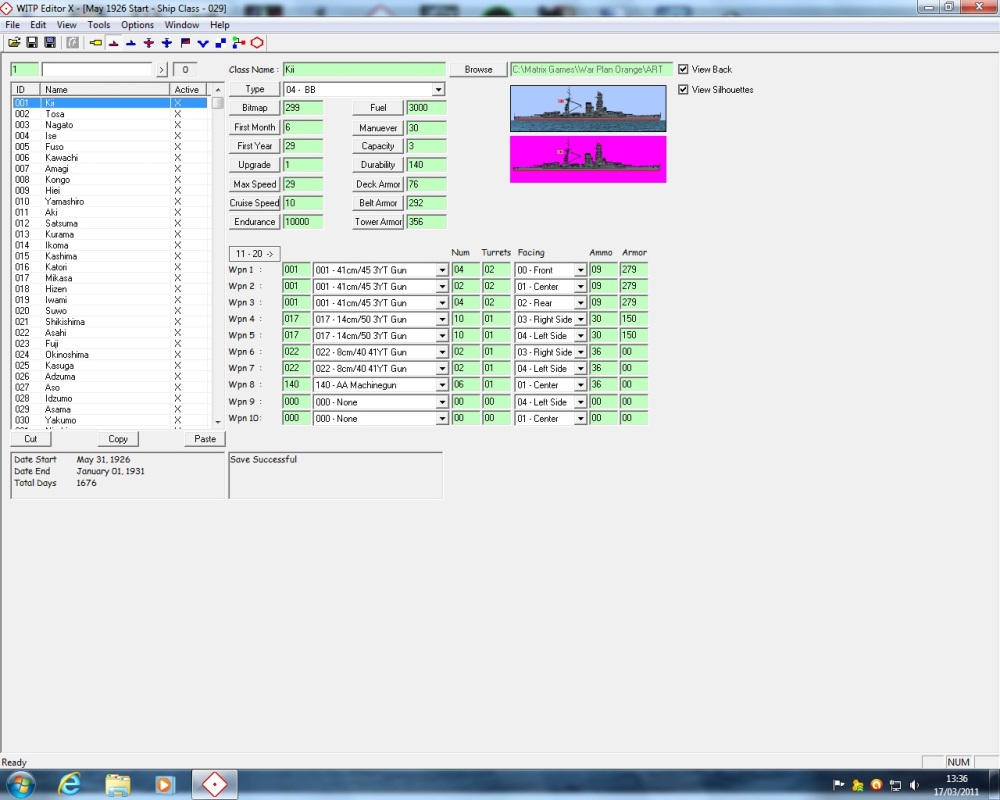
Task: Click the ship list scrollbar up arrow
Action: (218, 90)
